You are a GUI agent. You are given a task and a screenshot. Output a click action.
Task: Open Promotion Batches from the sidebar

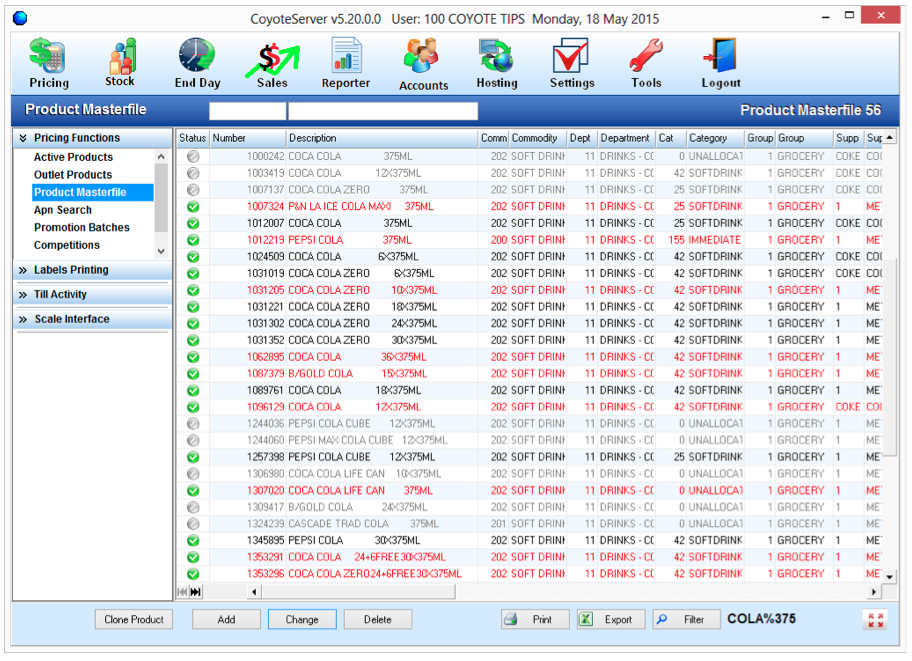[x=81, y=228]
